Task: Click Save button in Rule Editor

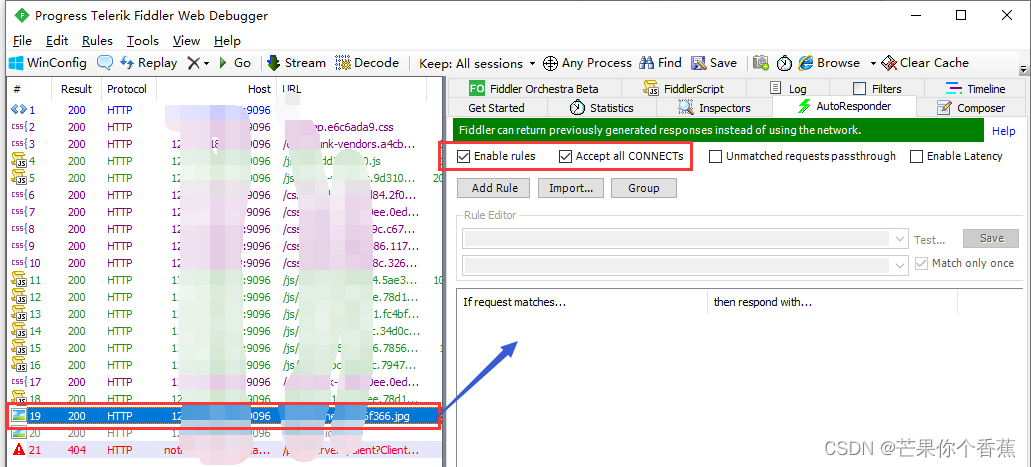Action: coord(991,238)
